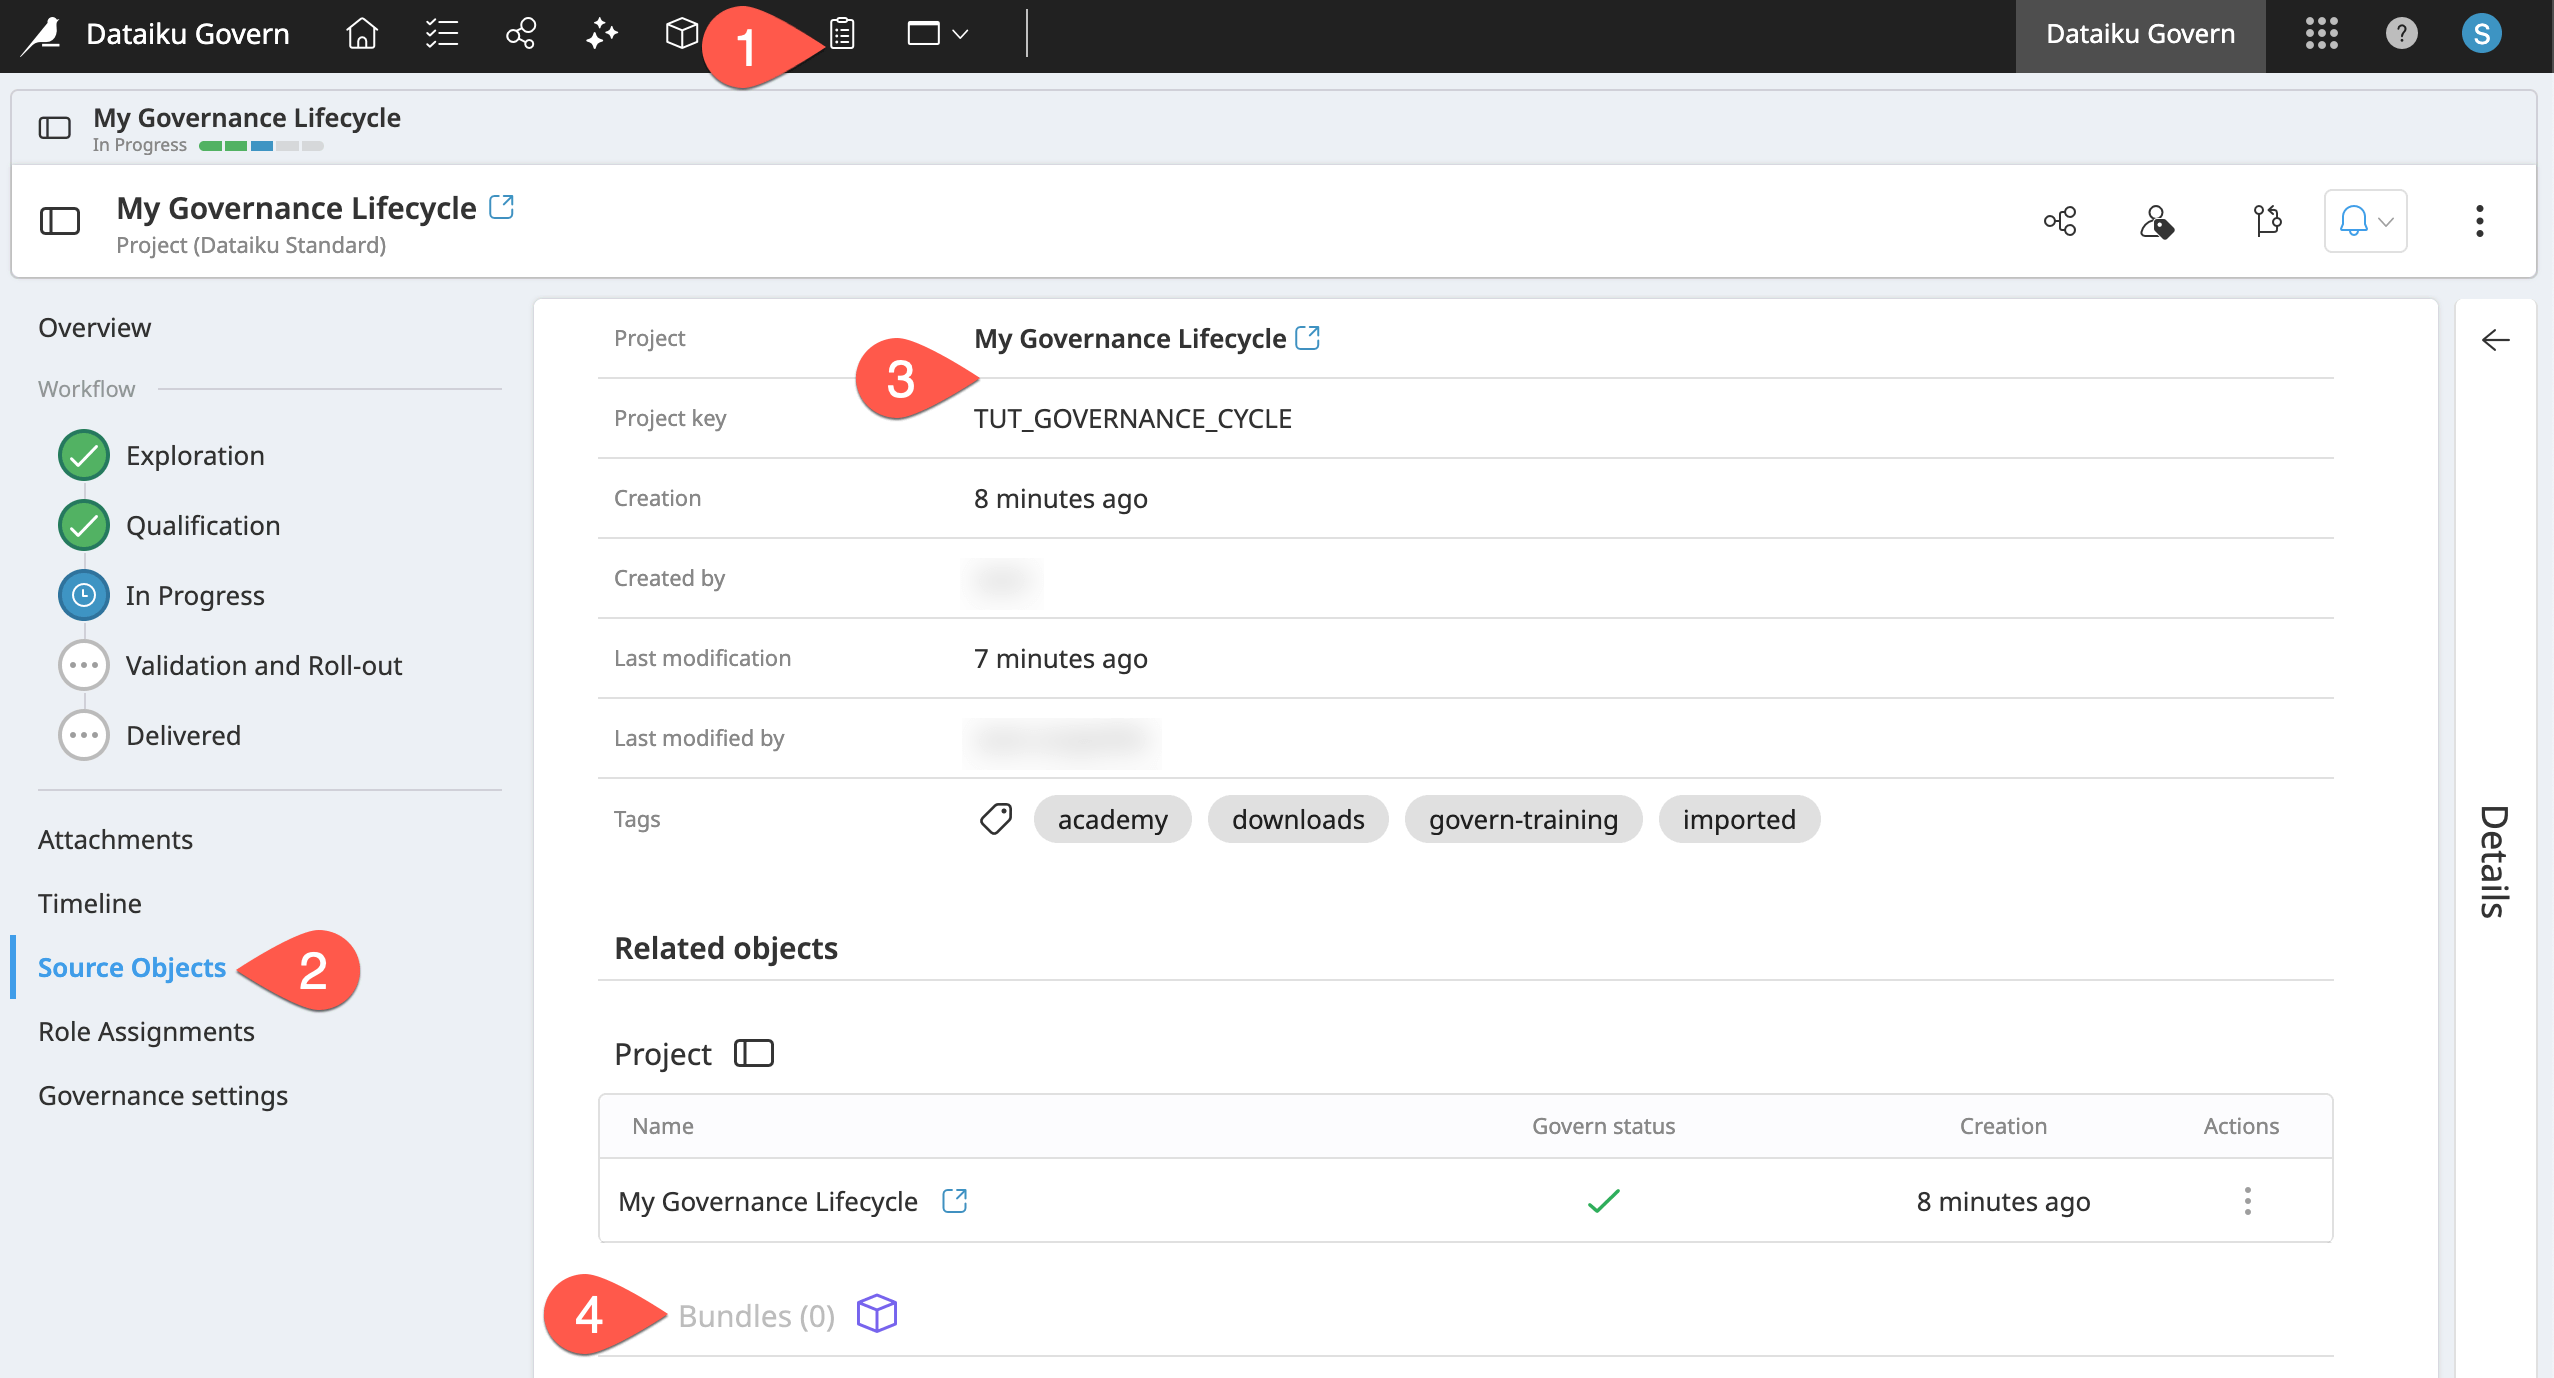The width and height of the screenshot is (2554, 1378).
Task: Click the govern-training tag
Action: pos(1523,819)
